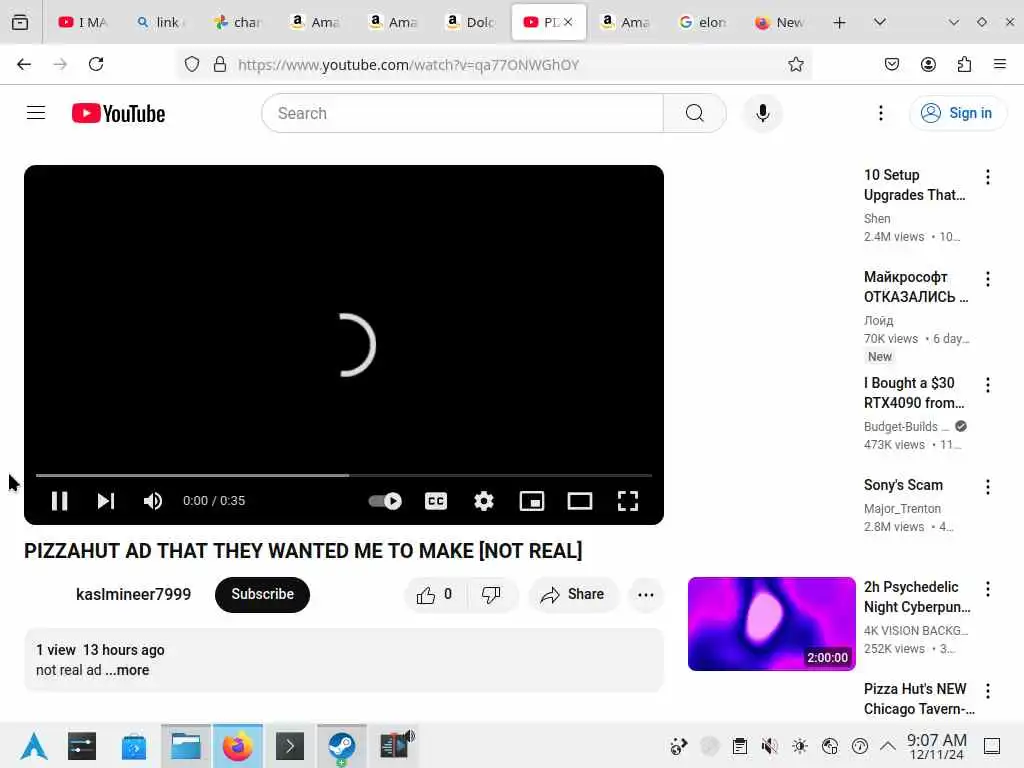Image resolution: width=1024 pixels, height=768 pixels.
Task: Enter fullscreen mode
Action: 628,501
